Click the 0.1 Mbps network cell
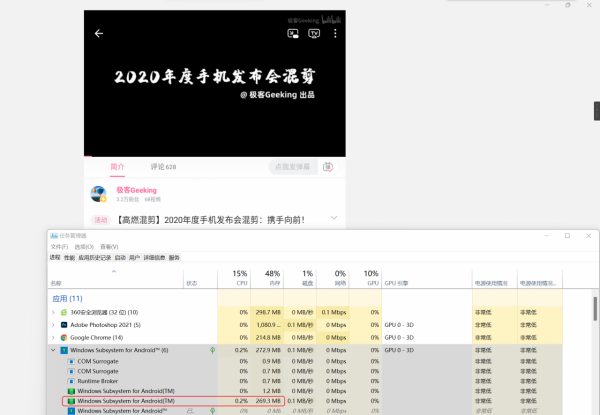 click(334, 312)
